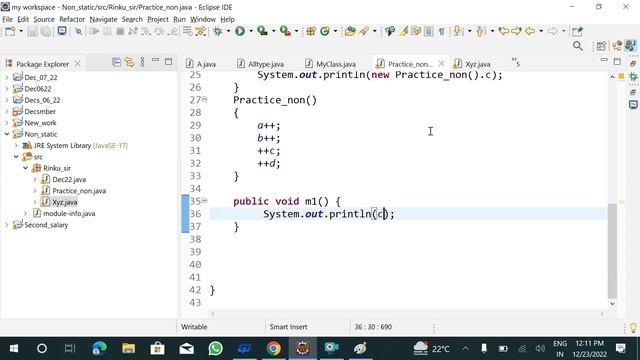Click the Coverage run icon
640x360 pixels.
coord(262,31)
